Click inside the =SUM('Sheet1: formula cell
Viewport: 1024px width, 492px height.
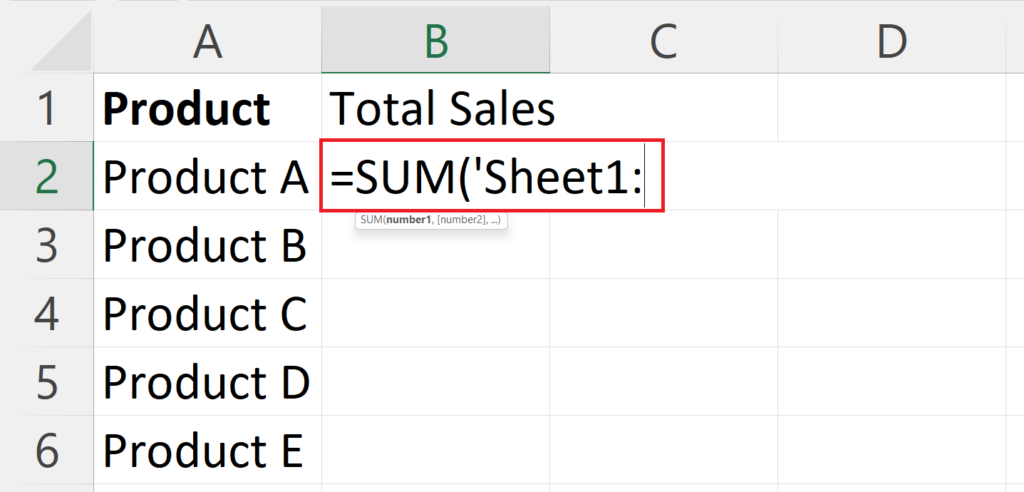pyautogui.click(x=492, y=176)
